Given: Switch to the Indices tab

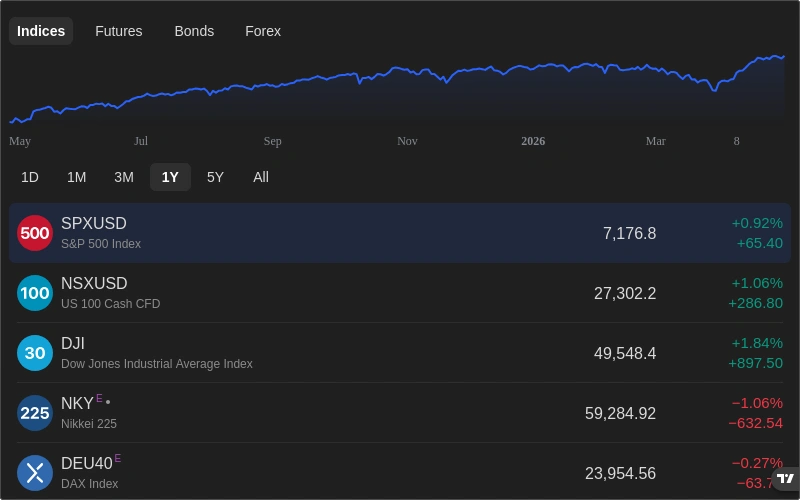Looking at the screenshot, I should (41, 31).
